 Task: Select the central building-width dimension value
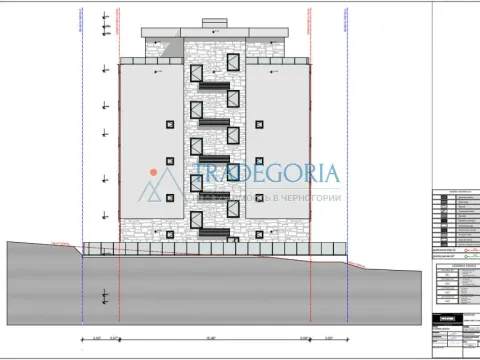211,338
